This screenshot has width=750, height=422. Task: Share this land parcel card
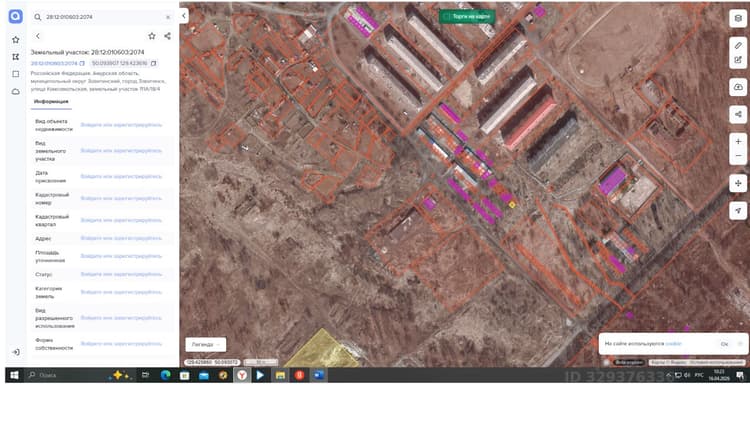coord(167,36)
